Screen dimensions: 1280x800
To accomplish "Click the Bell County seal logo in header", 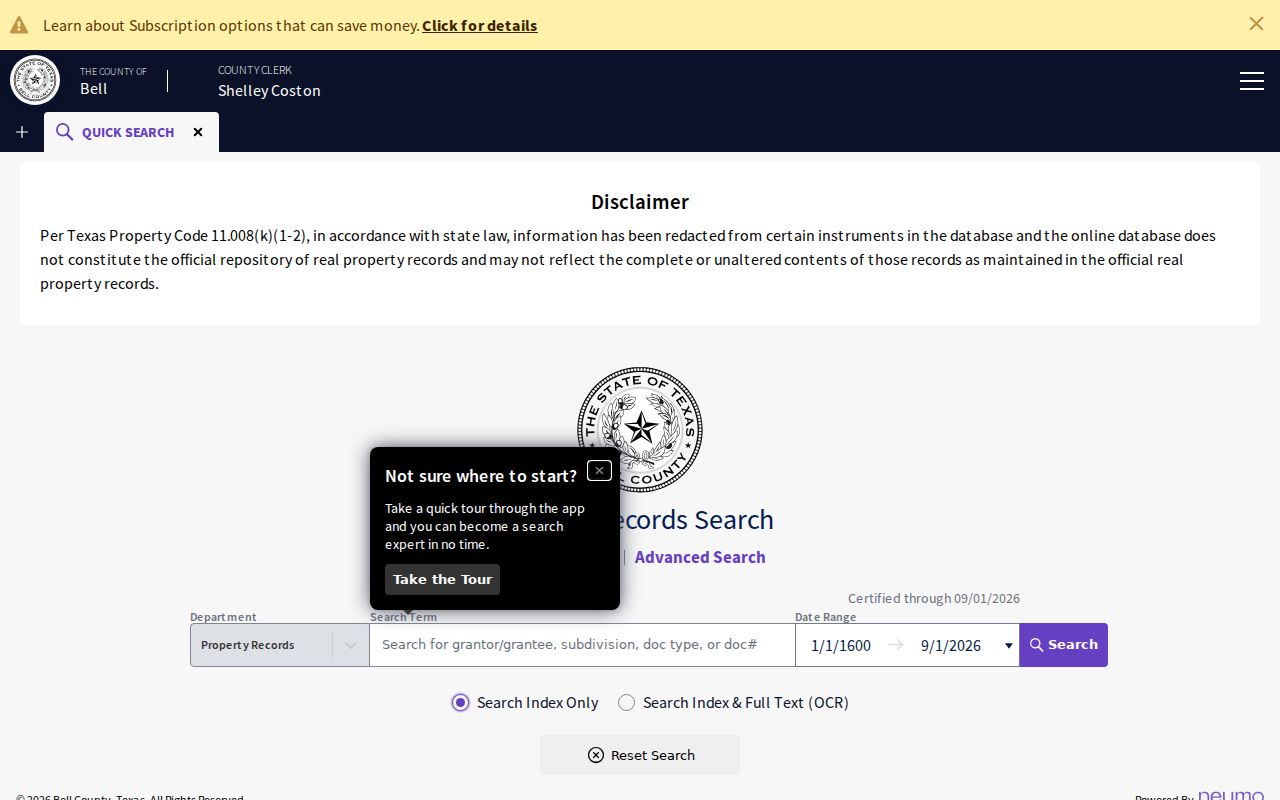I will pos(35,80).
